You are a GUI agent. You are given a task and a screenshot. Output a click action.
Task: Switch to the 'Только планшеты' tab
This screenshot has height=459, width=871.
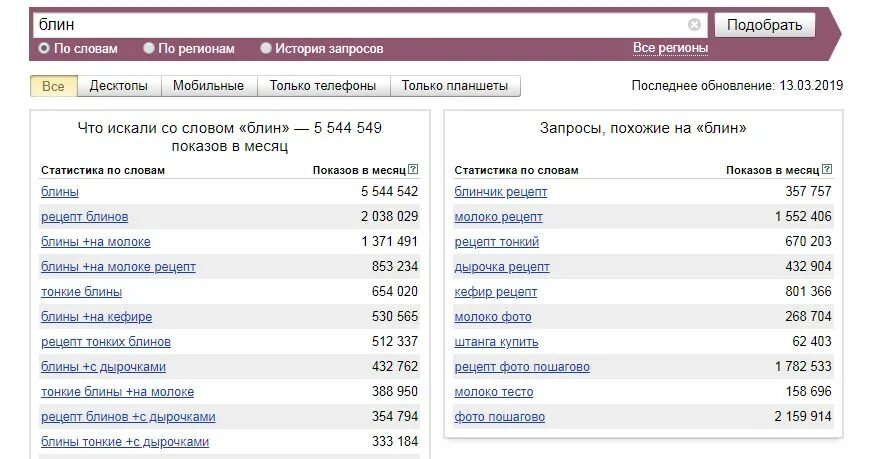point(455,86)
